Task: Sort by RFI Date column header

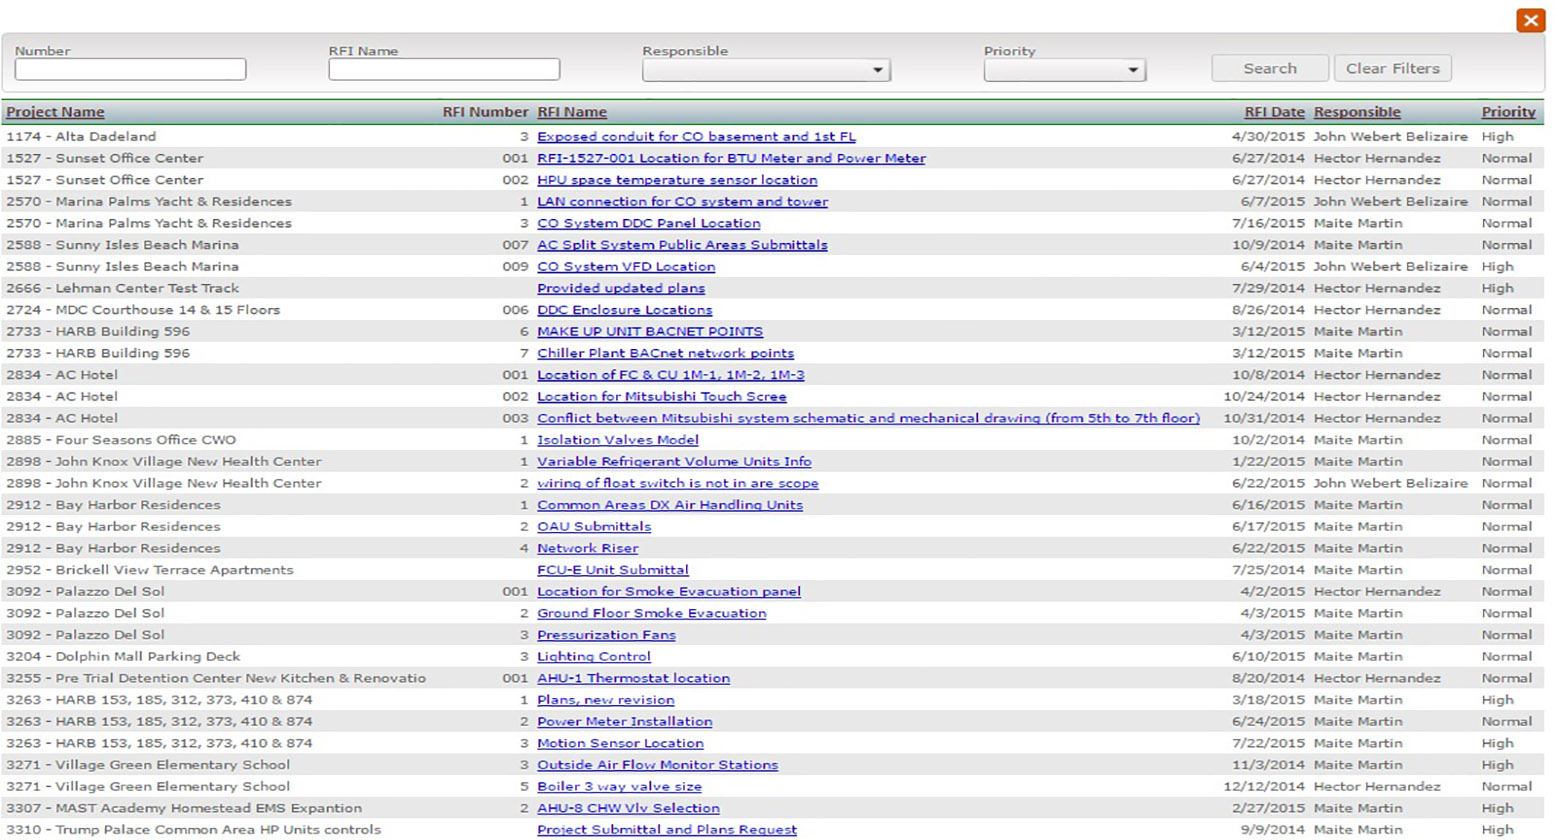Action: coord(1274,112)
